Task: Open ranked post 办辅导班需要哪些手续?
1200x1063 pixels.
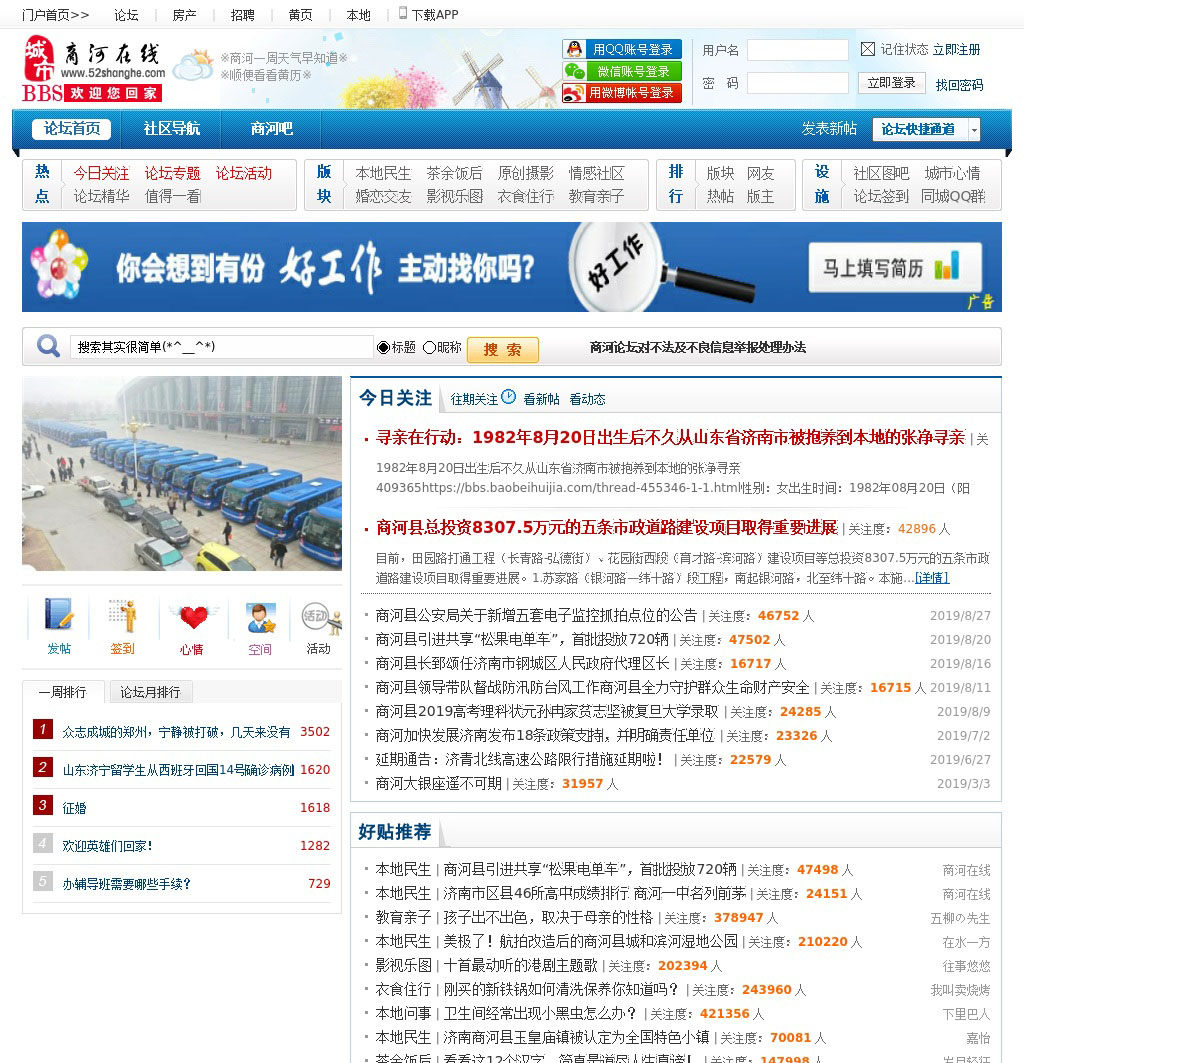Action: (x=126, y=884)
